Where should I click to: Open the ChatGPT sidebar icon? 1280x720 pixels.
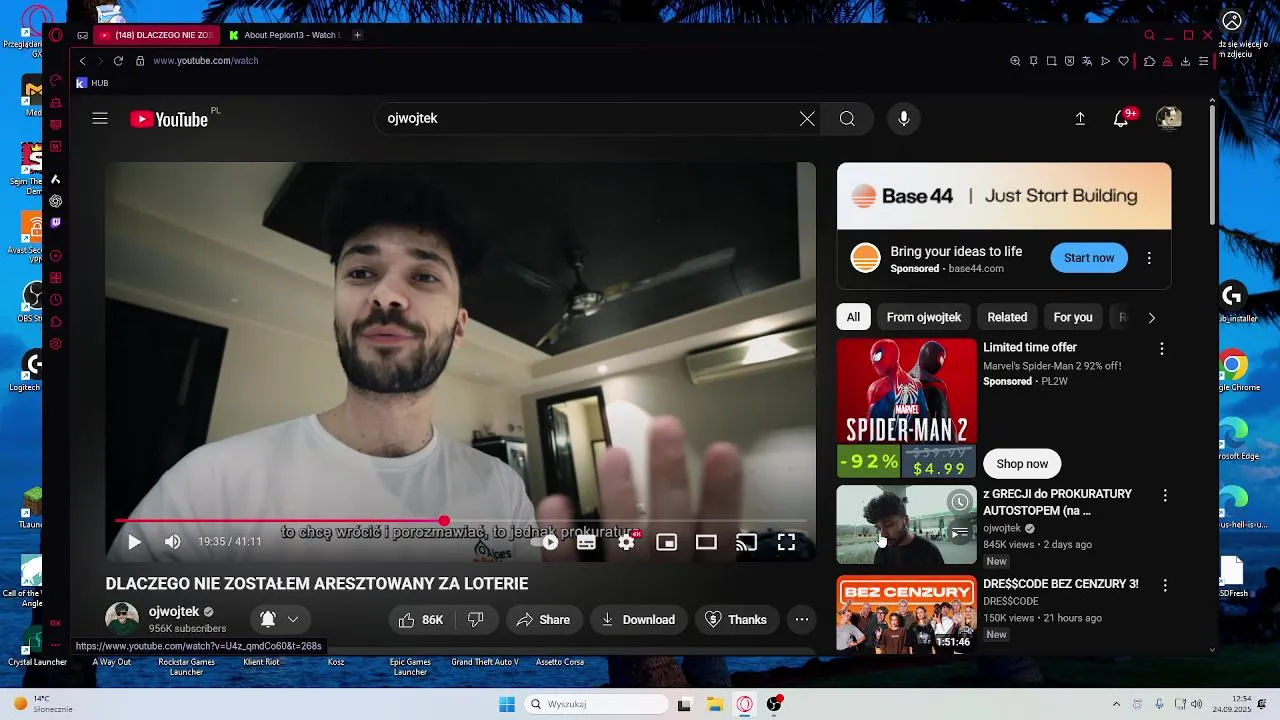click(x=56, y=201)
